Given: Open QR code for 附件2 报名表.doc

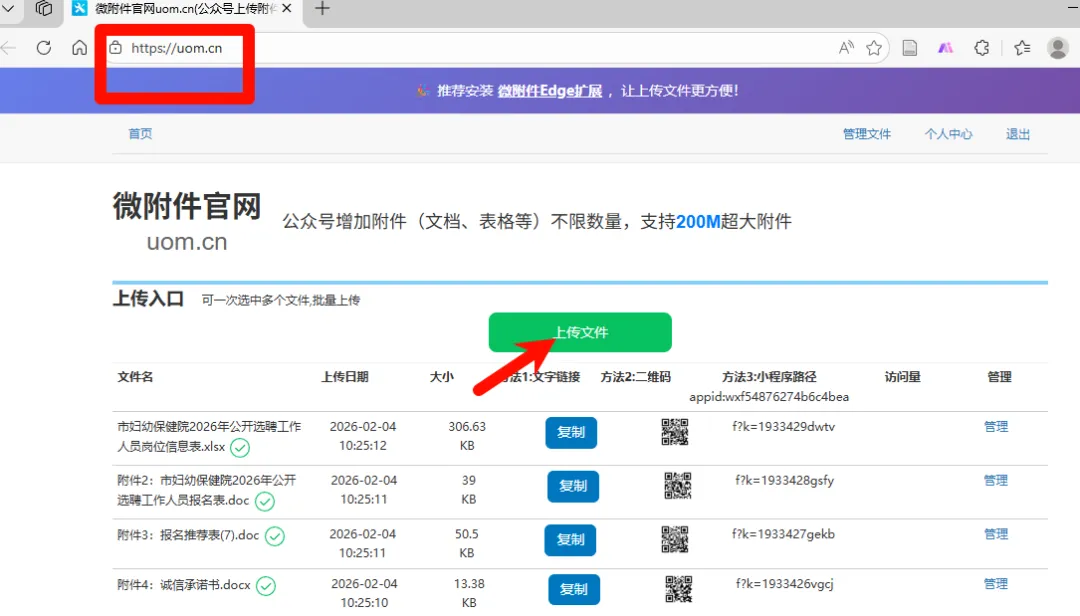Looking at the screenshot, I should tap(678, 486).
